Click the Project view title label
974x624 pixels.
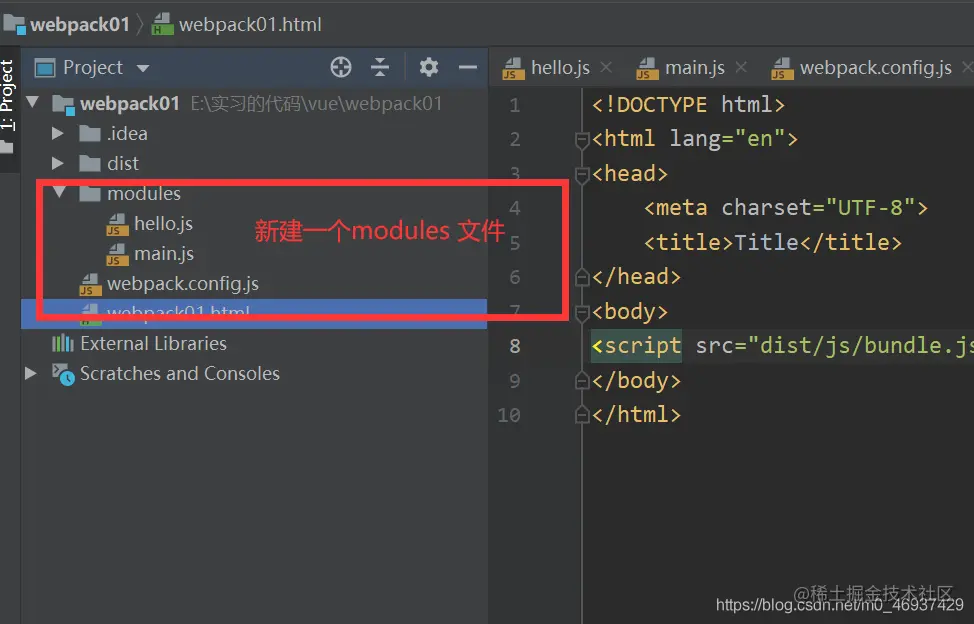[93, 67]
